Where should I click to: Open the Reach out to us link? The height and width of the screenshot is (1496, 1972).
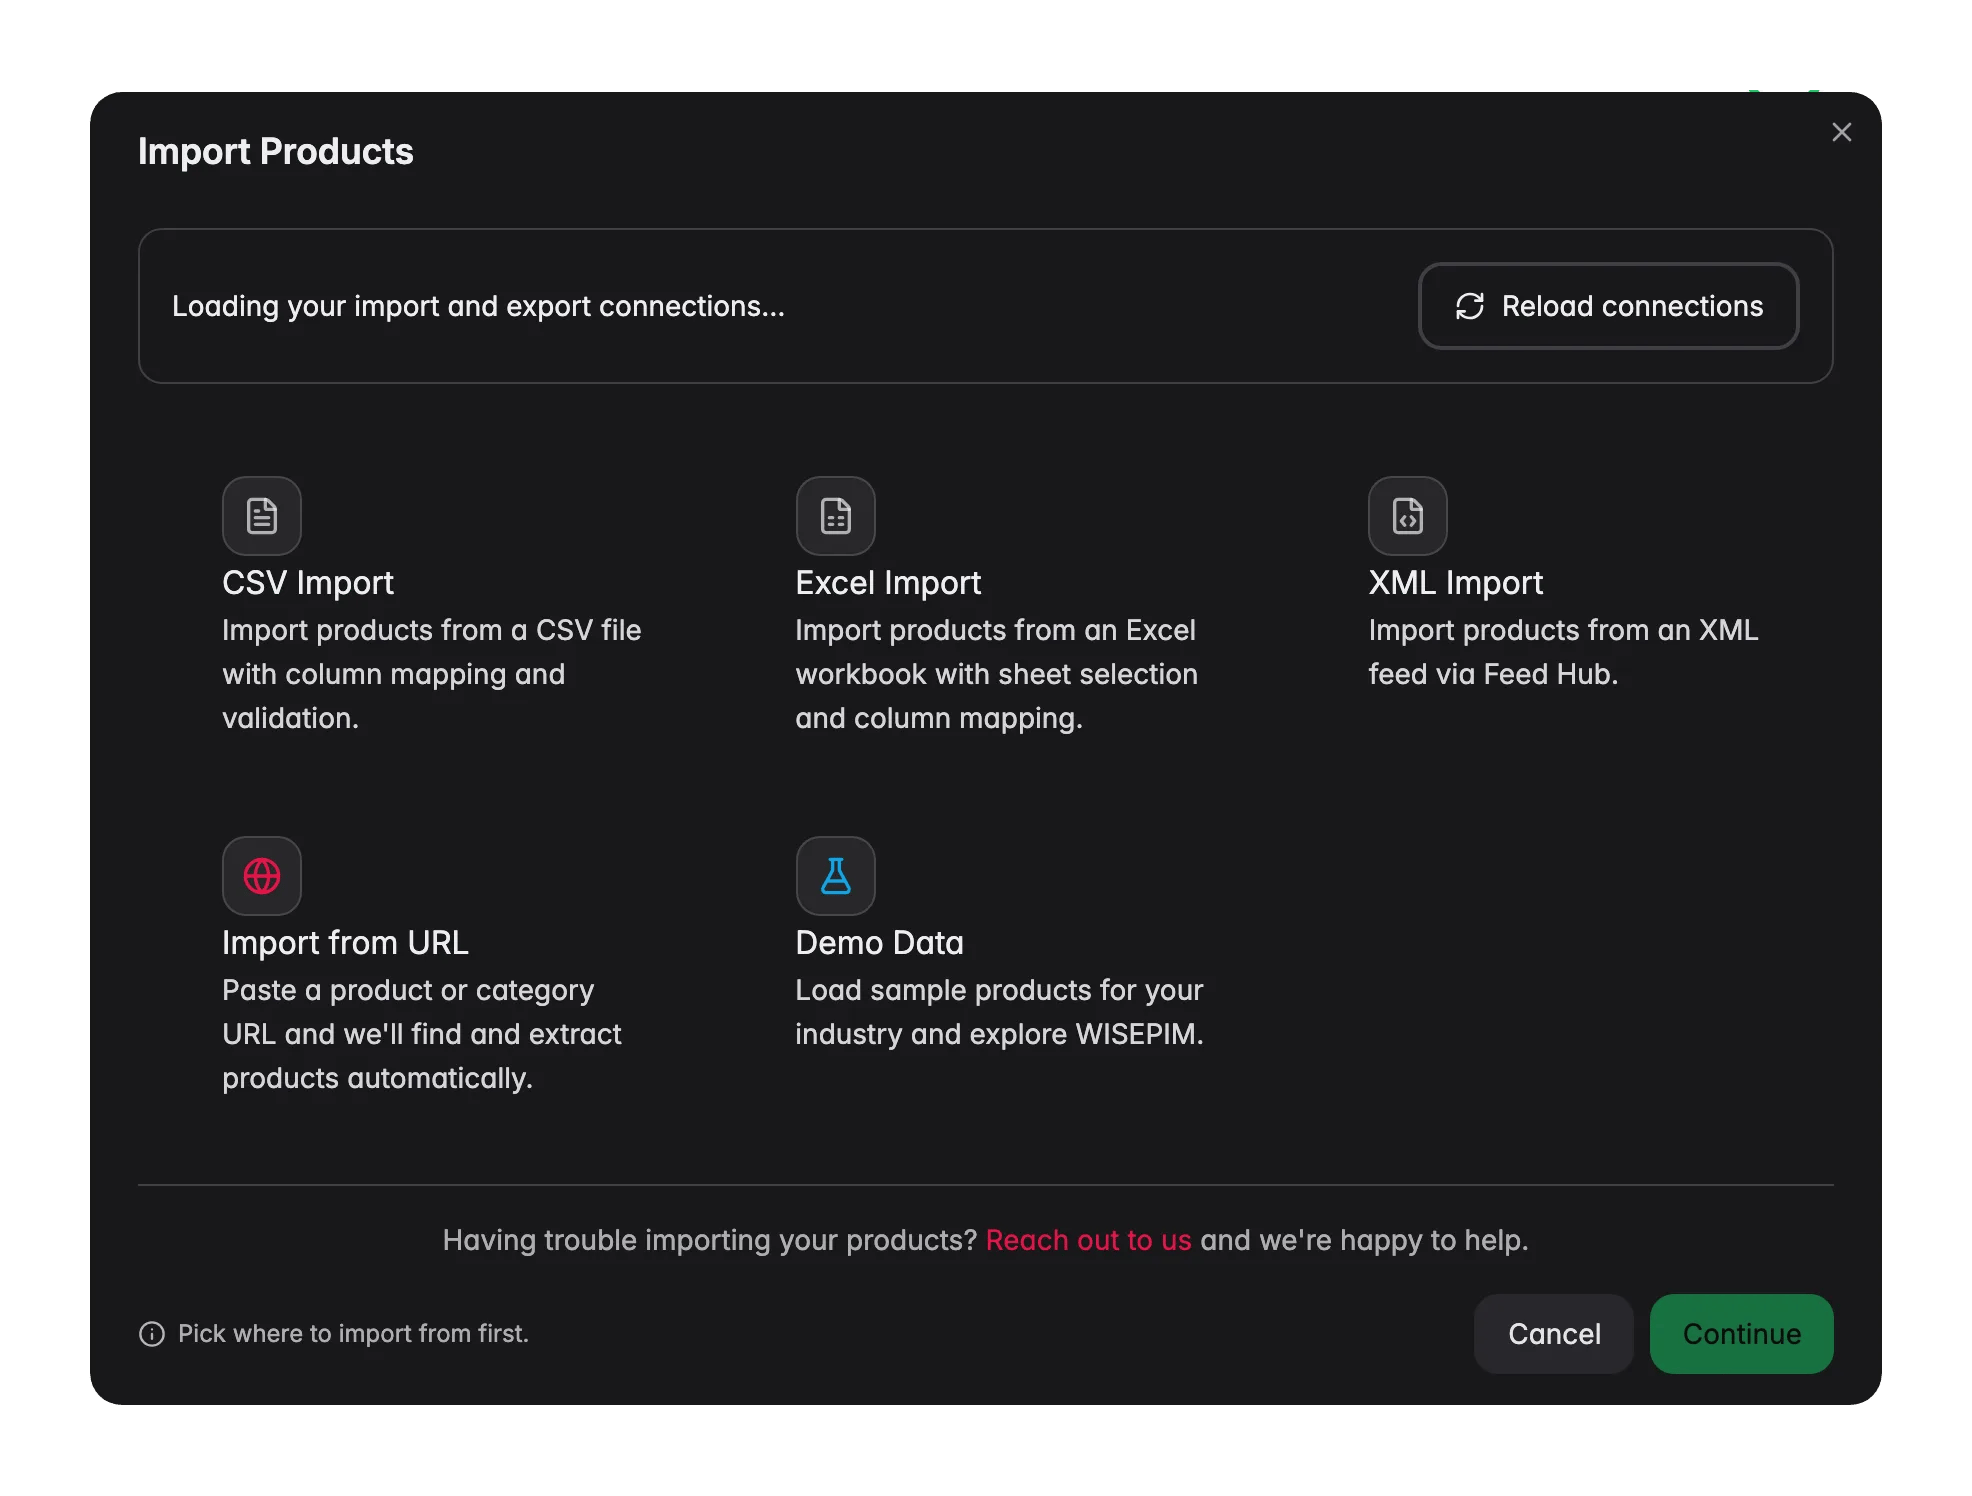click(1088, 1240)
